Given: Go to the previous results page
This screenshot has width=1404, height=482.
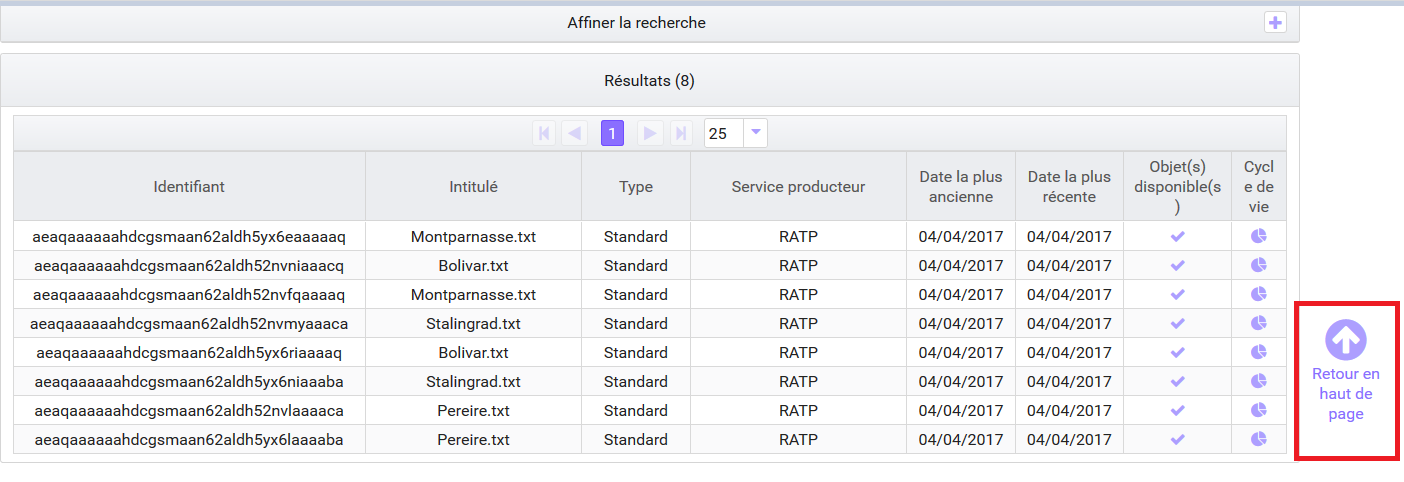Looking at the screenshot, I should tap(574, 133).
